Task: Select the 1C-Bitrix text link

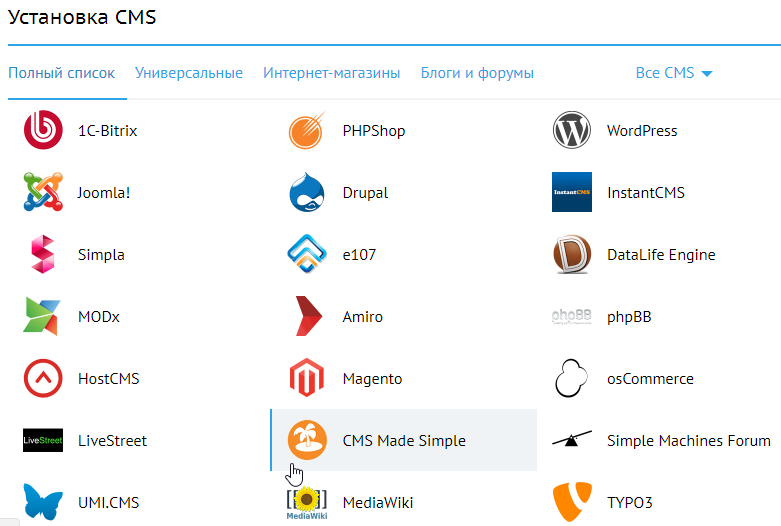Action: click(108, 131)
